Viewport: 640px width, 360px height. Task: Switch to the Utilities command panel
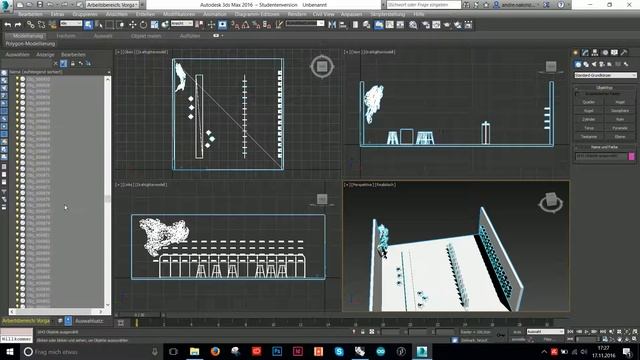624,52
